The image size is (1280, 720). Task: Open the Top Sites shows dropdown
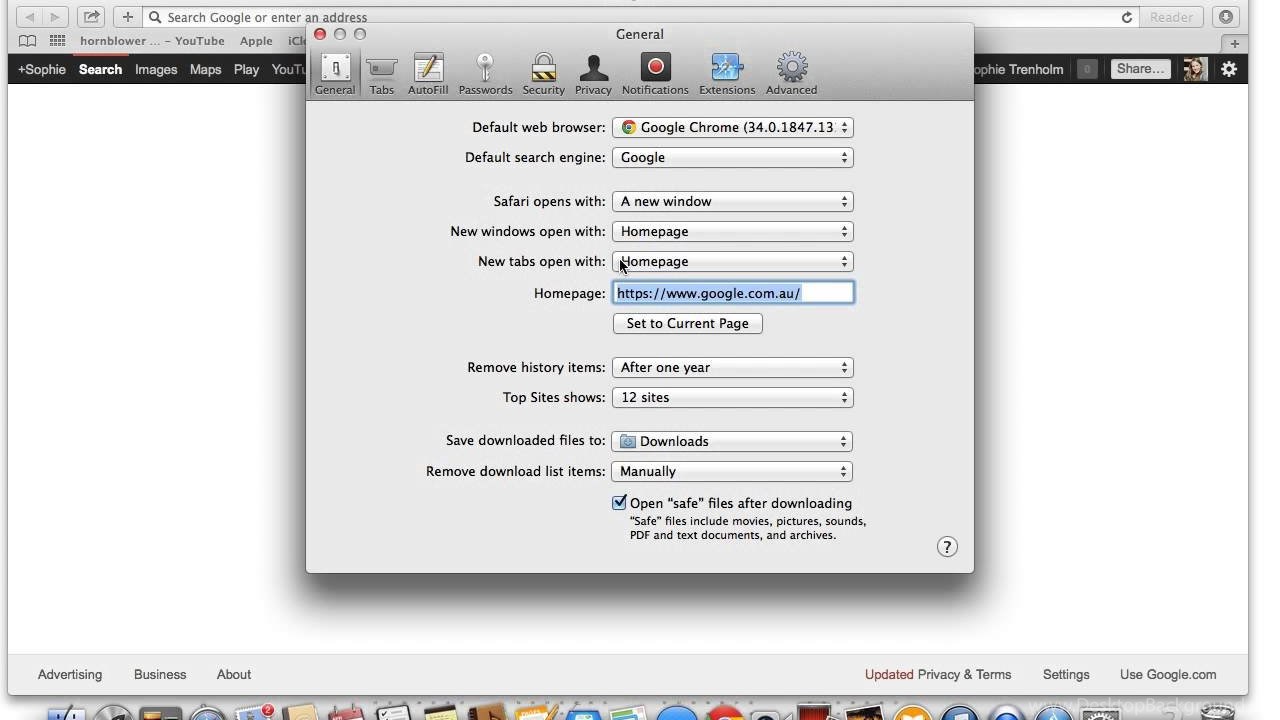point(733,397)
